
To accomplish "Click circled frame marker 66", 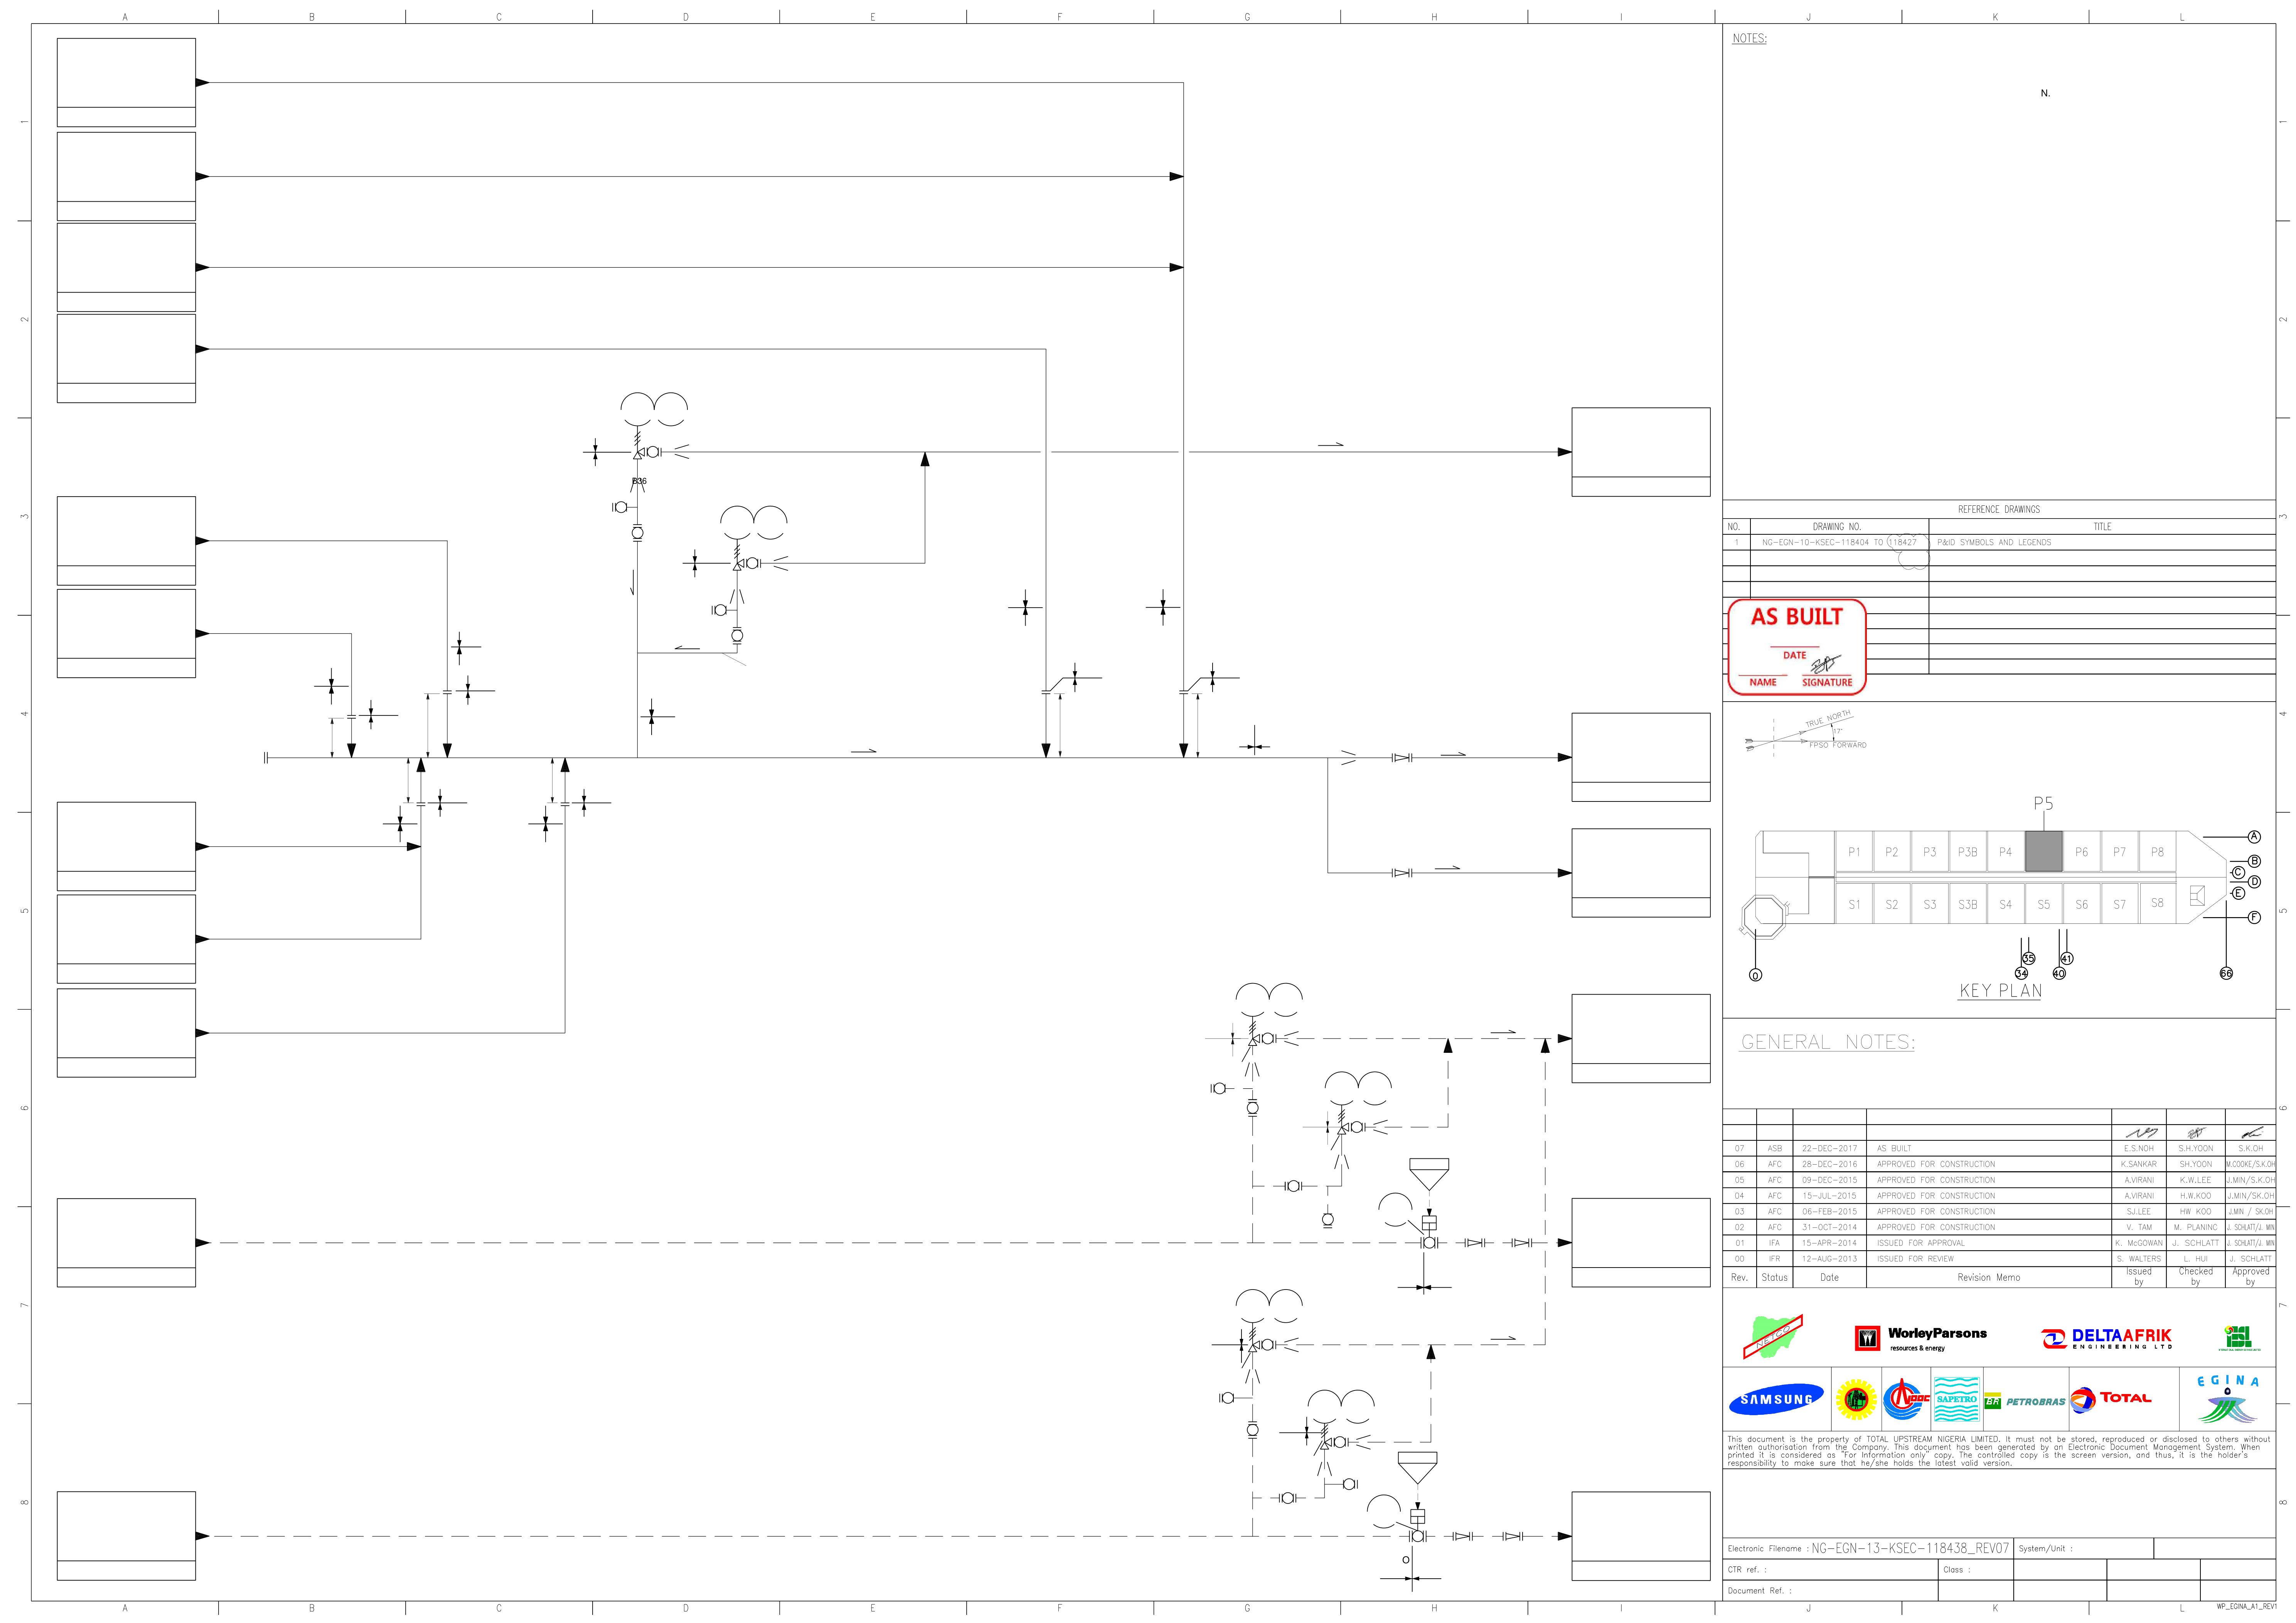I will click(2226, 973).
